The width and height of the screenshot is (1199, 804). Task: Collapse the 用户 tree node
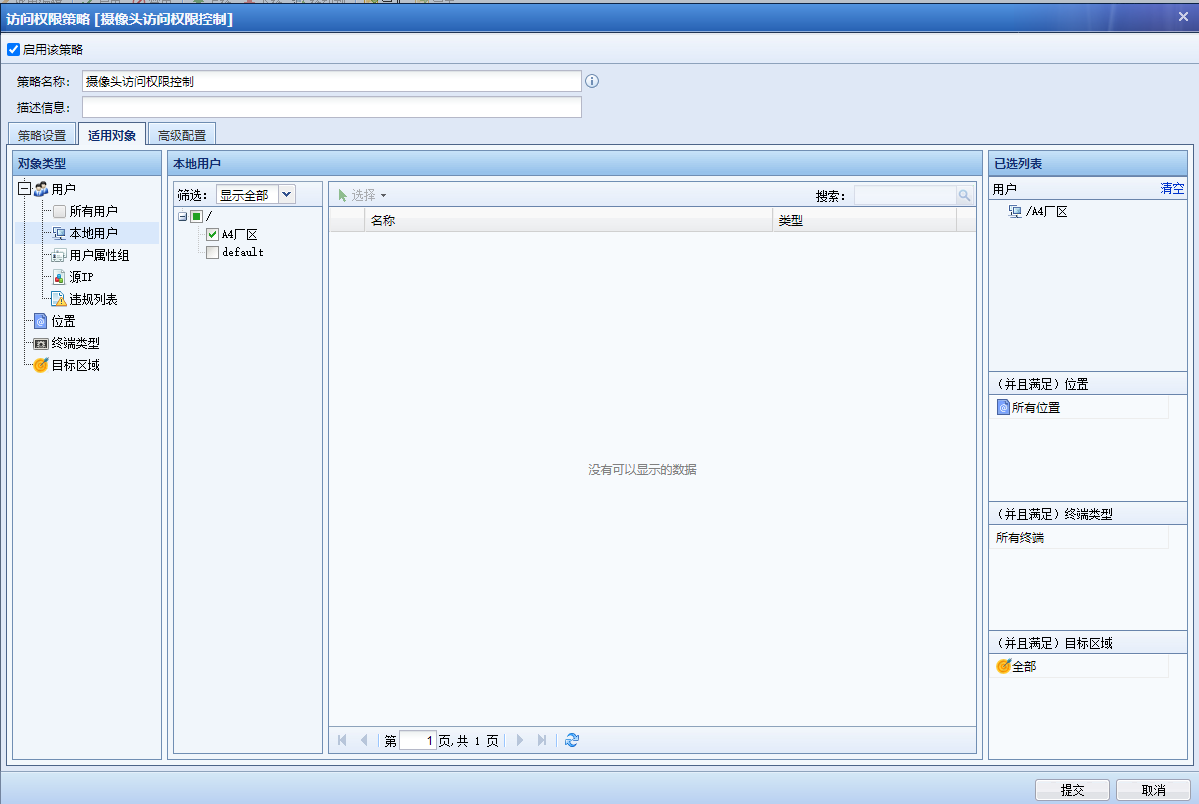click(24, 188)
